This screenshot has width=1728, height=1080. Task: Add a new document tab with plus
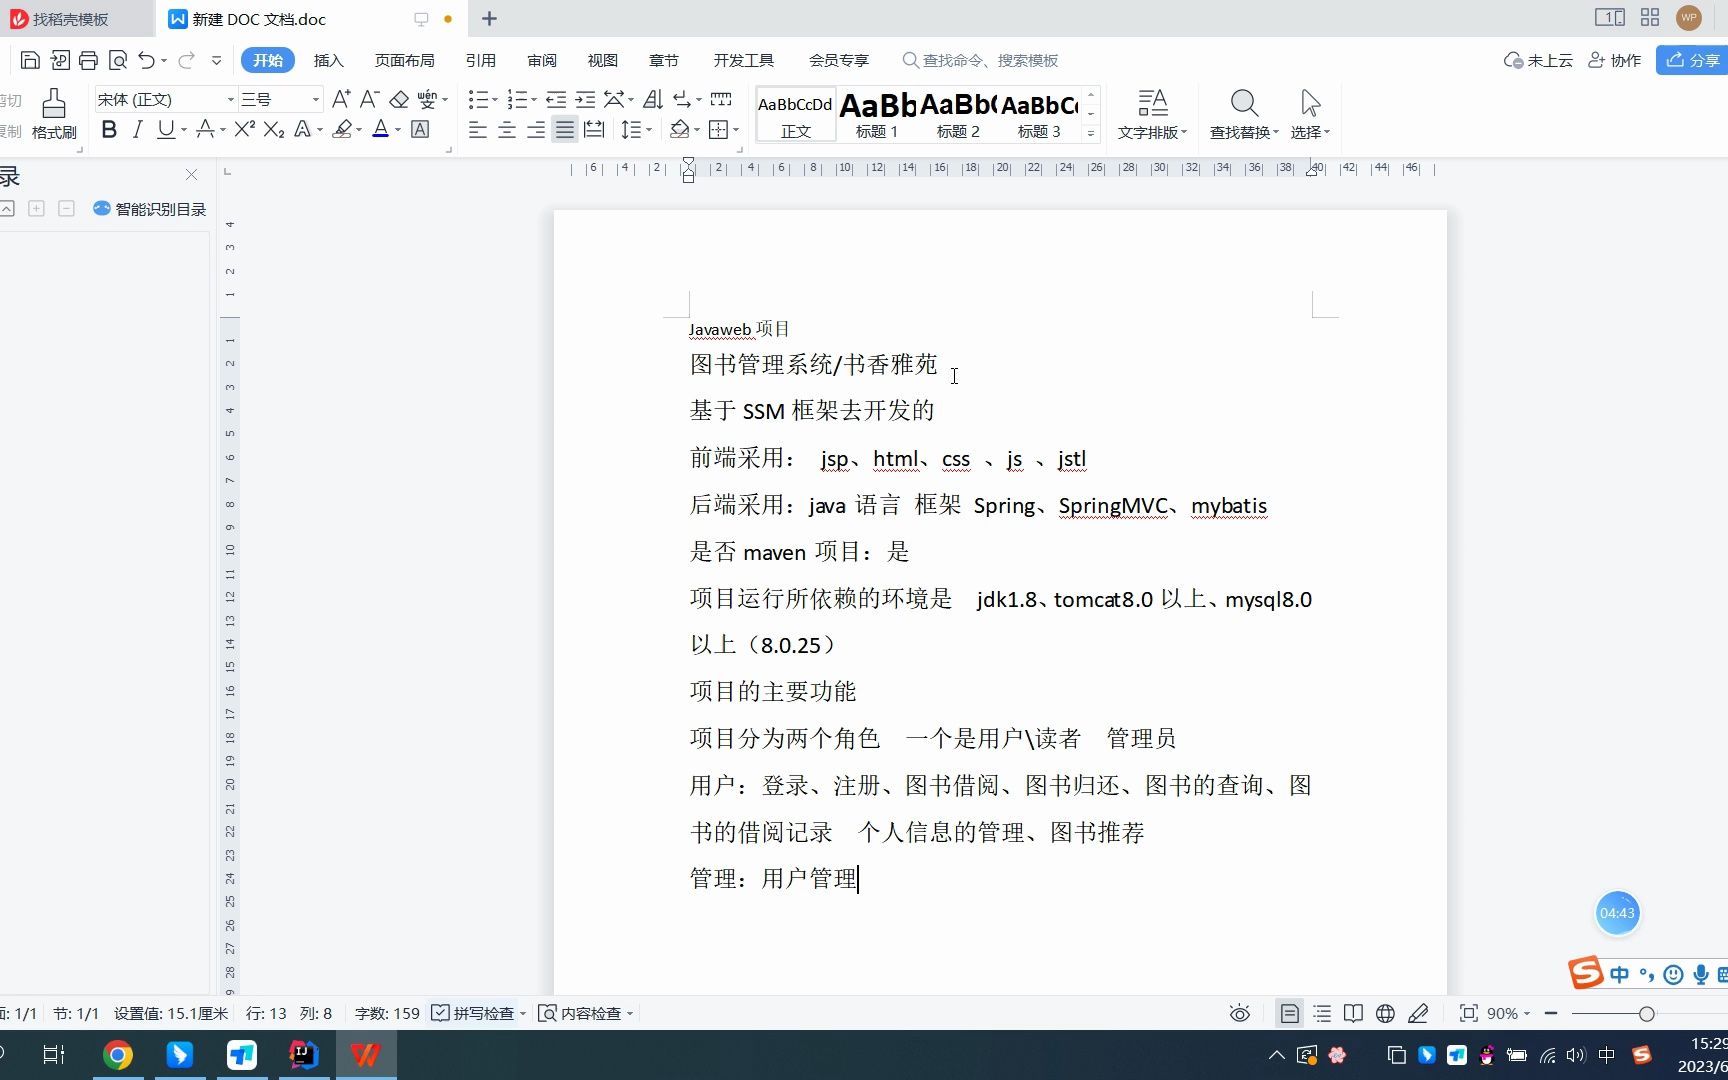pos(489,18)
